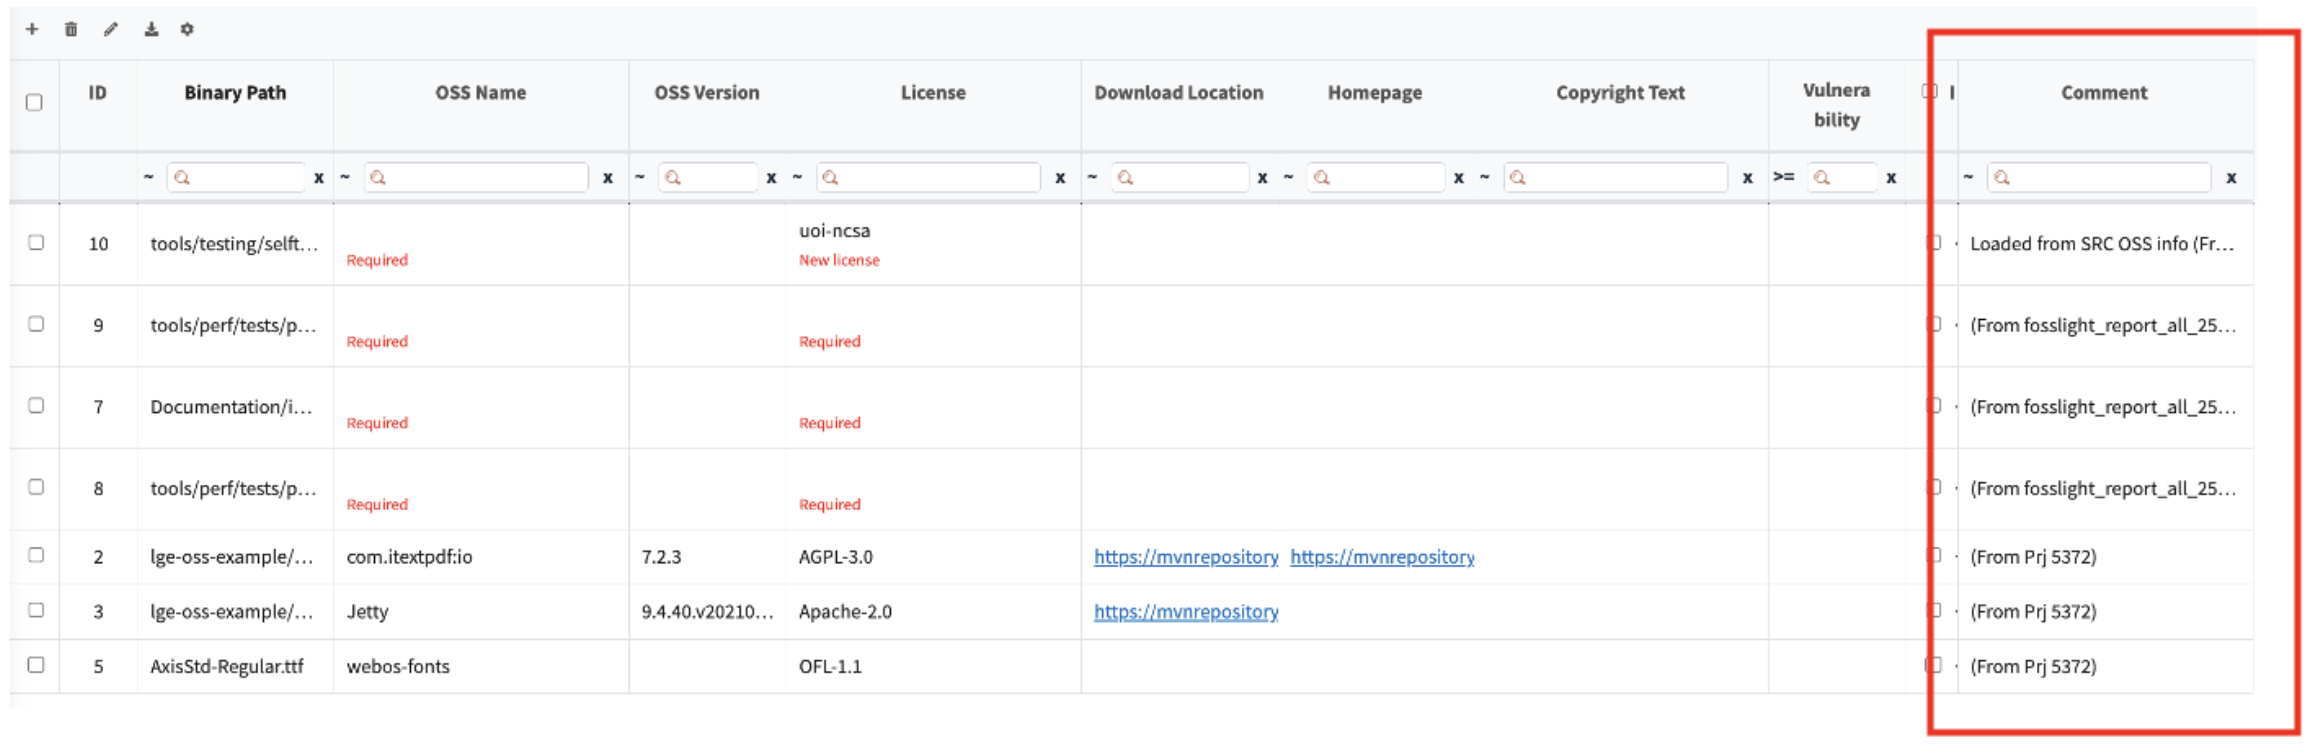Open the com.itextpdf:io homepage link
Screen dimensions: 2314x754
[x=1381, y=557]
